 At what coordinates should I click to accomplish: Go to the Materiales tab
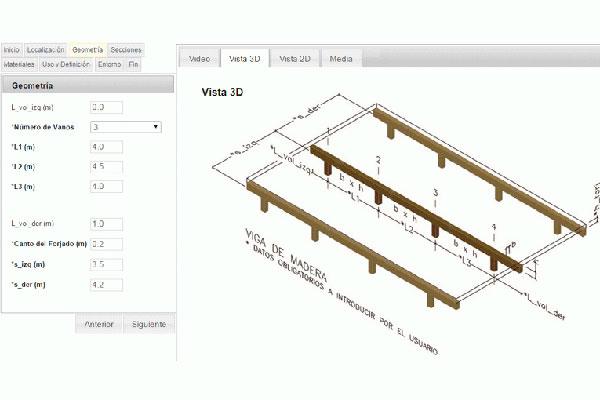pyautogui.click(x=19, y=64)
